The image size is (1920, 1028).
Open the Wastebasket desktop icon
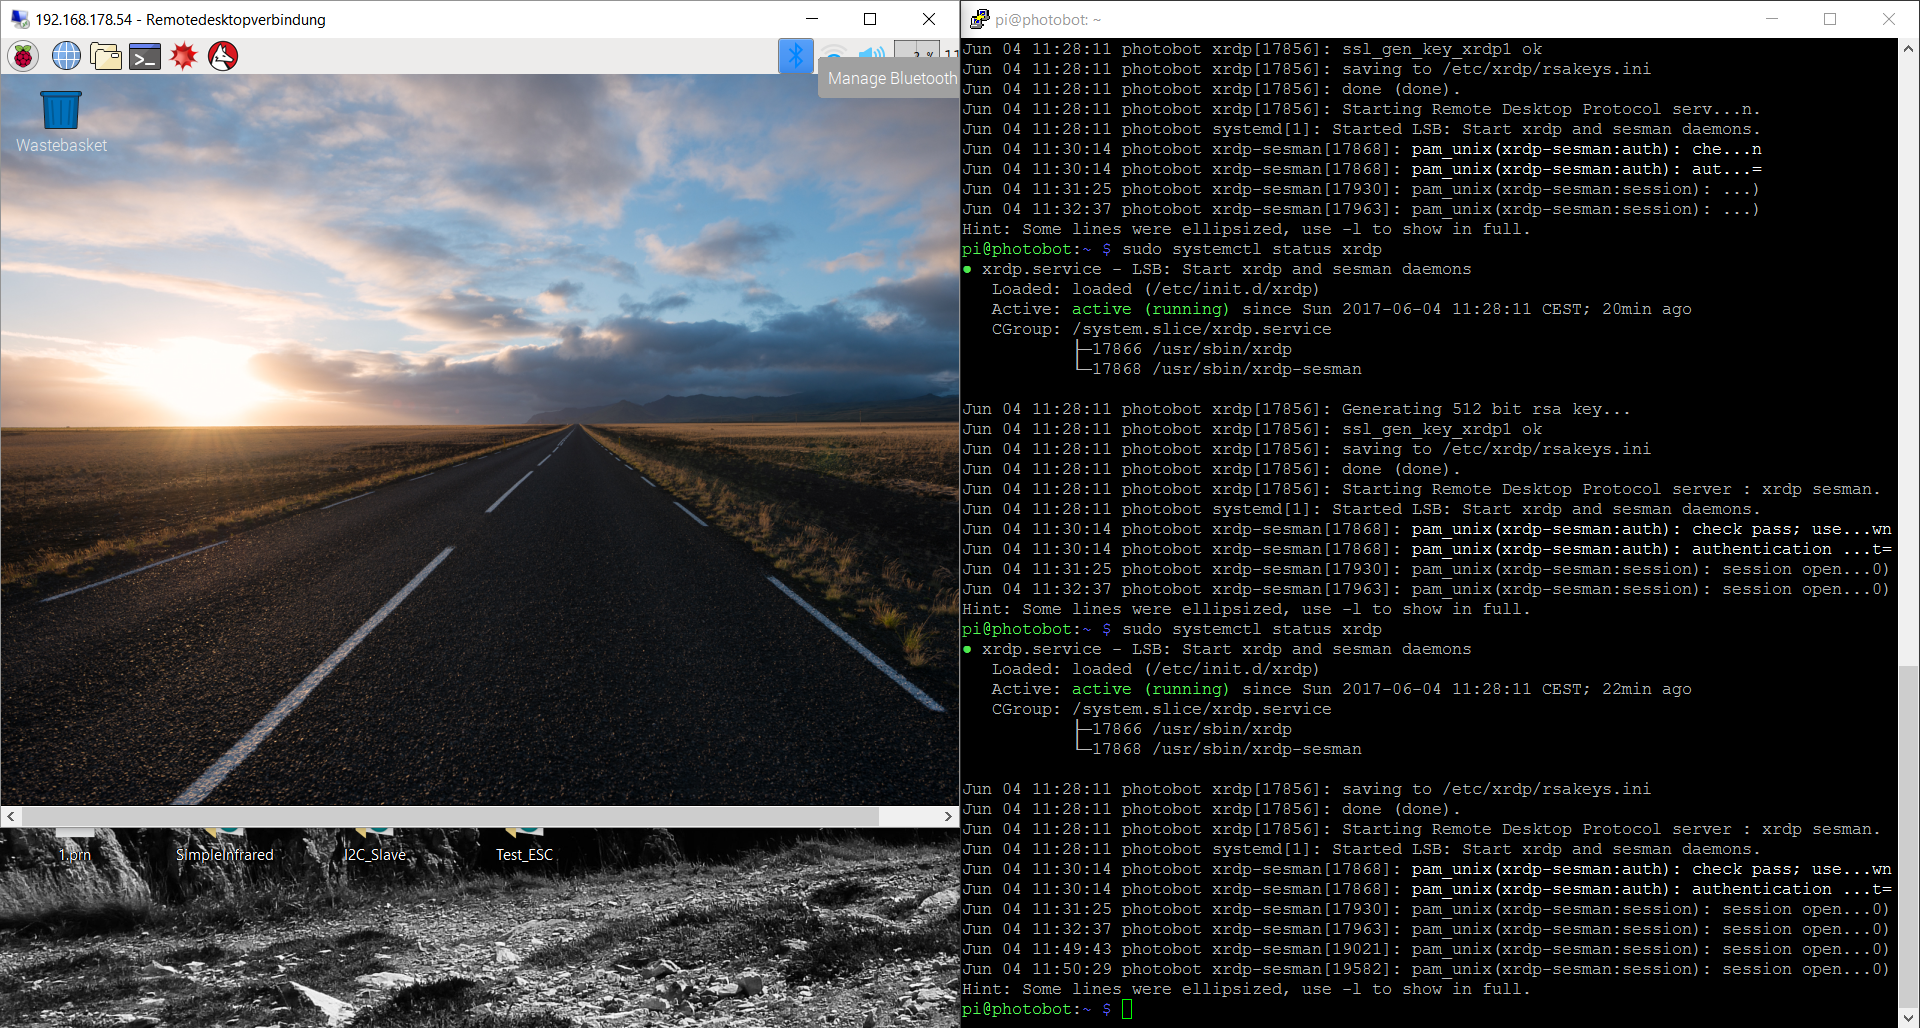(x=61, y=121)
